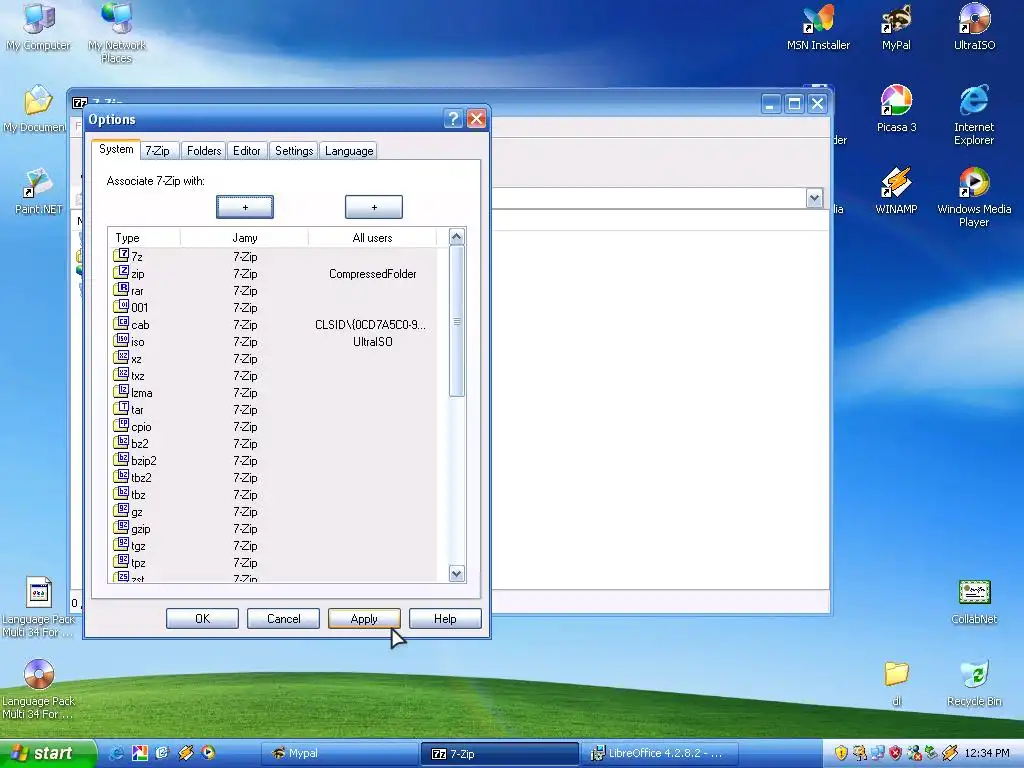Click the system tray clock
This screenshot has width=1024, height=768.
pyautogui.click(x=986, y=754)
